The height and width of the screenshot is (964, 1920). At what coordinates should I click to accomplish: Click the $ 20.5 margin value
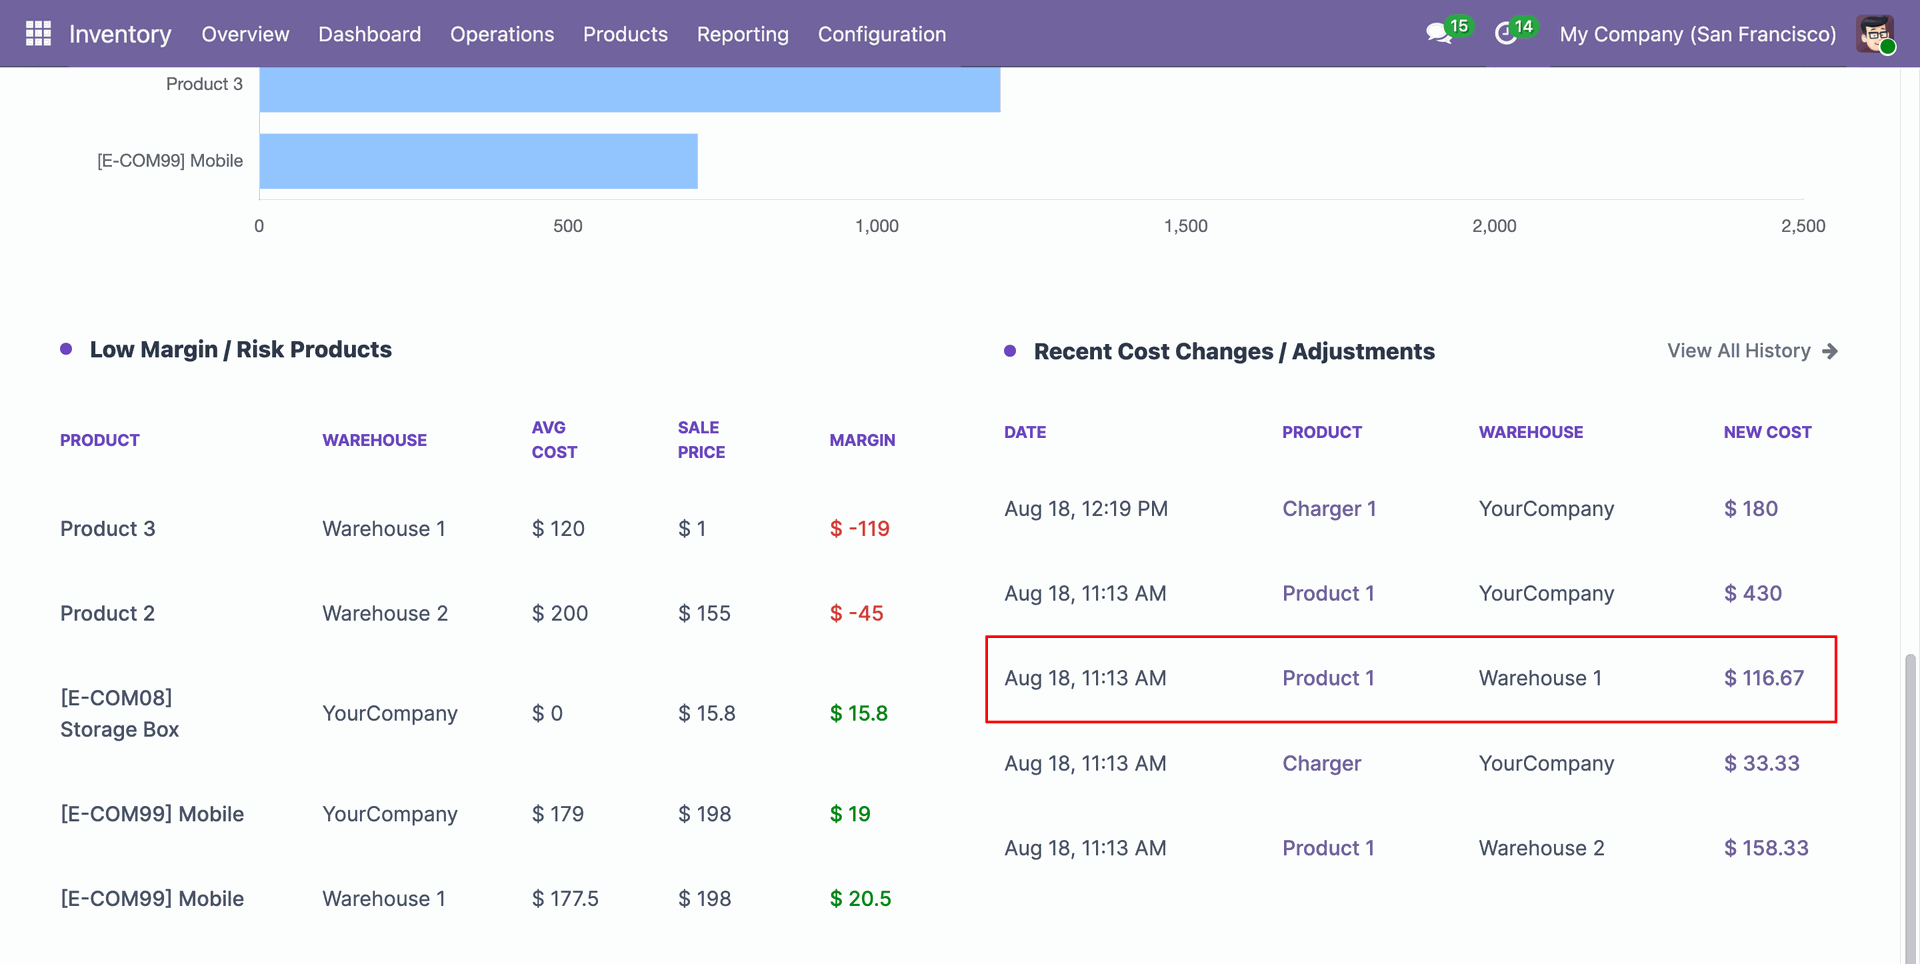tap(860, 899)
